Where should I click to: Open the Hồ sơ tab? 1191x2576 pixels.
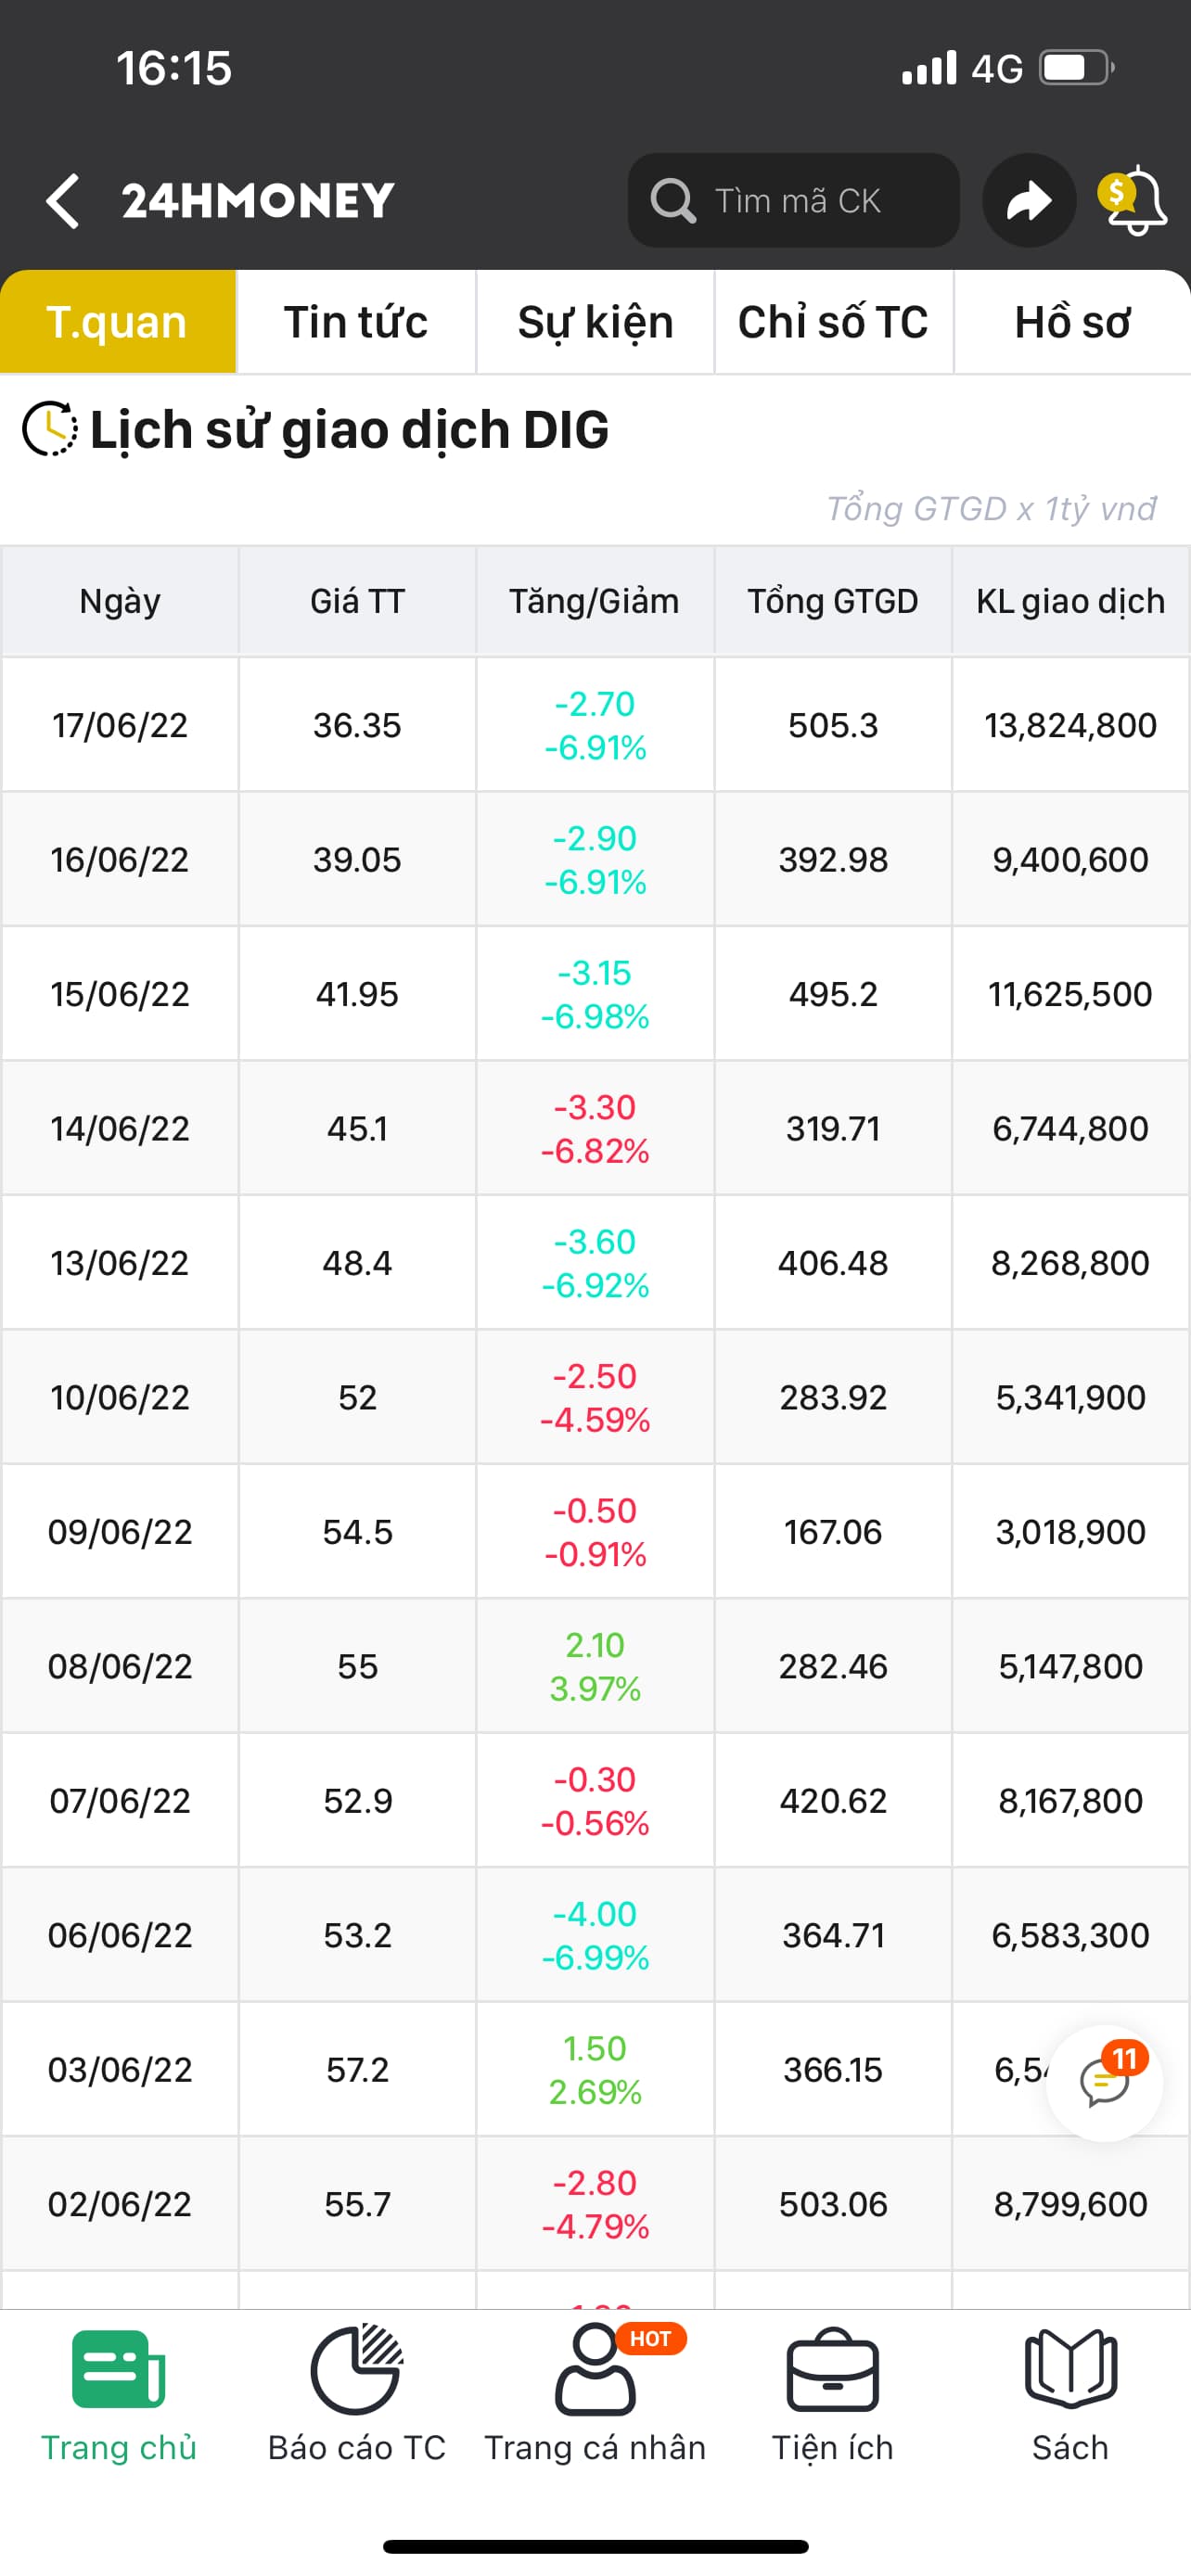[1072, 322]
